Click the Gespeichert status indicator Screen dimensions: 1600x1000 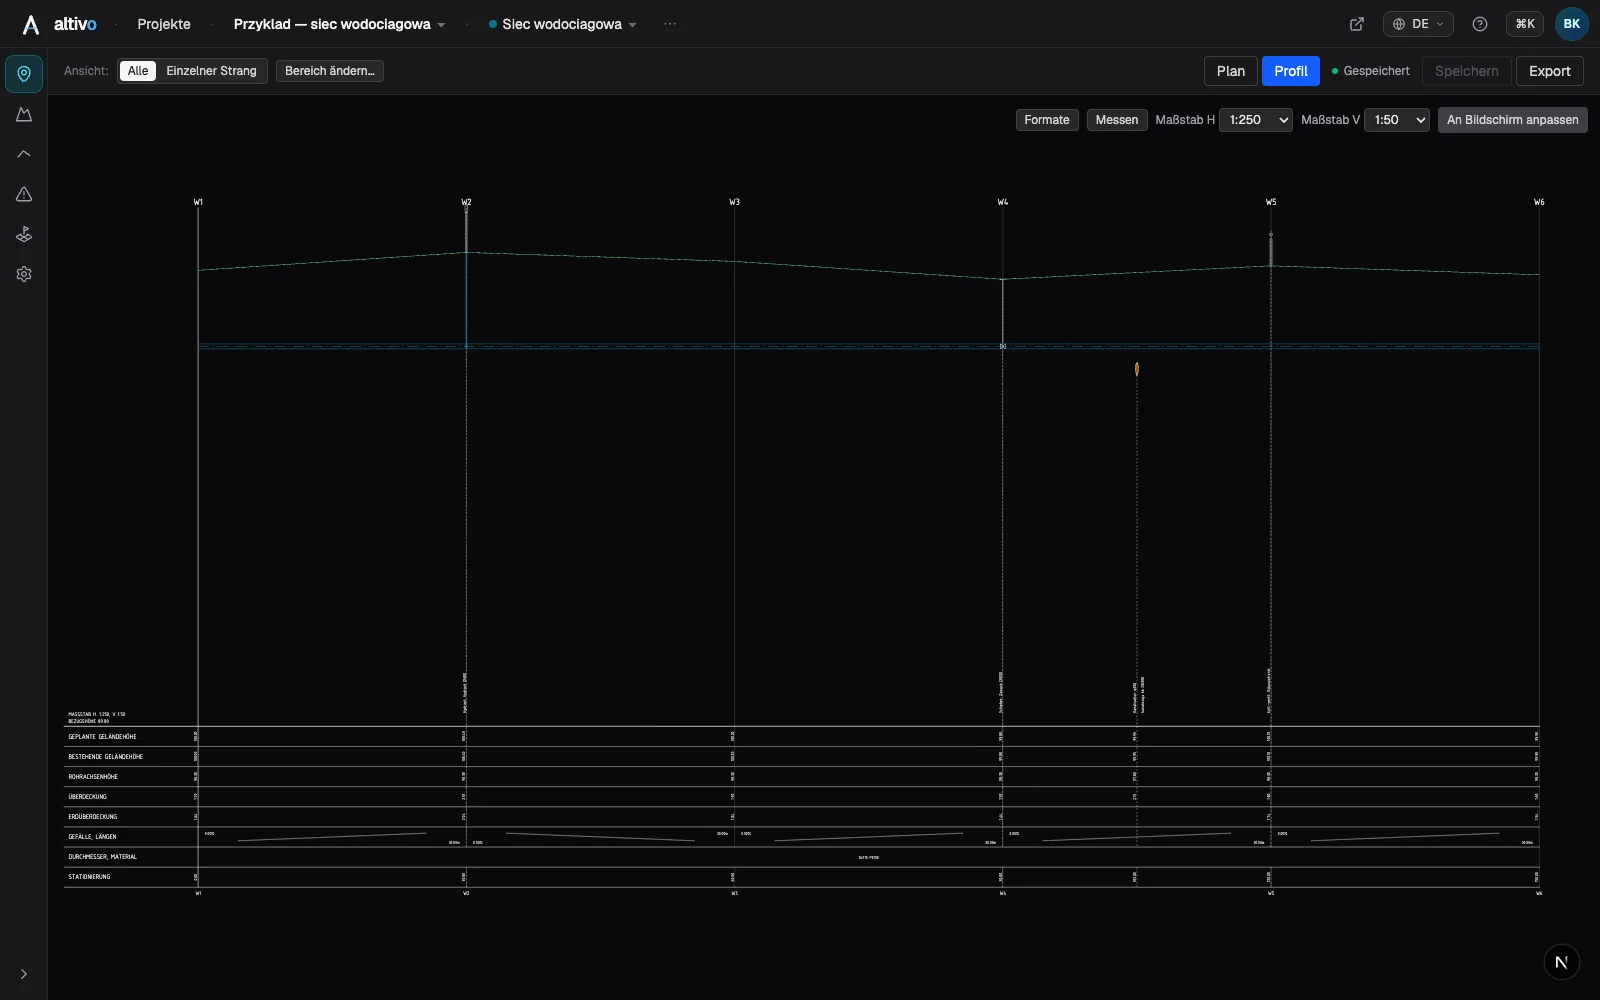pyautogui.click(x=1371, y=71)
